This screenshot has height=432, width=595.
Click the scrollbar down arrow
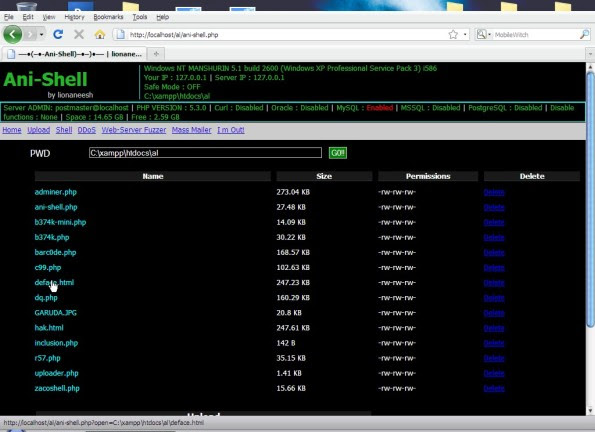590,410
